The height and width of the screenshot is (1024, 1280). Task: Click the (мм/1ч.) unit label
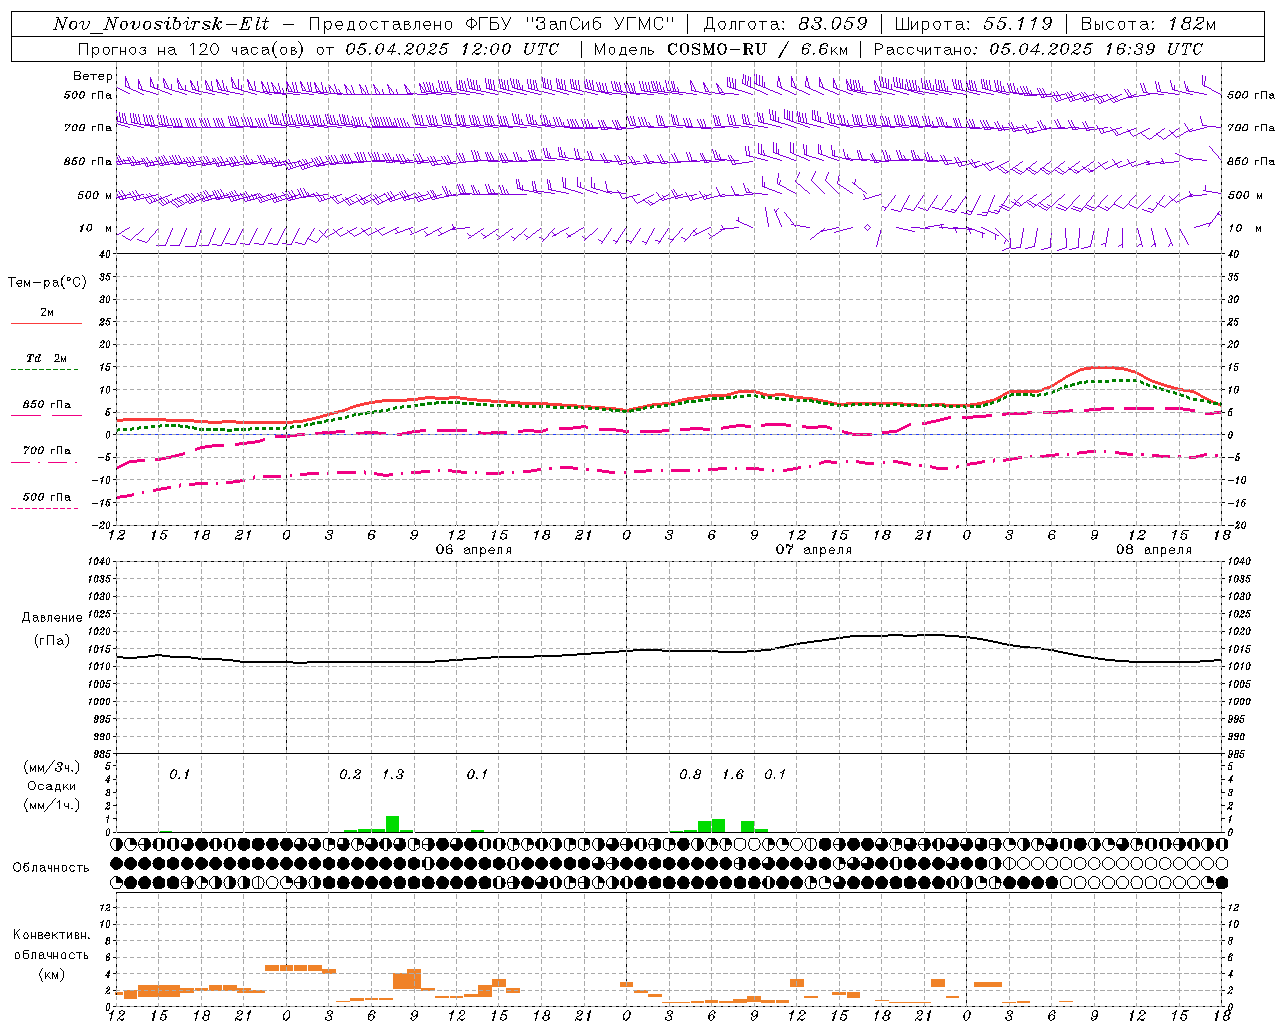pyautogui.click(x=52, y=805)
